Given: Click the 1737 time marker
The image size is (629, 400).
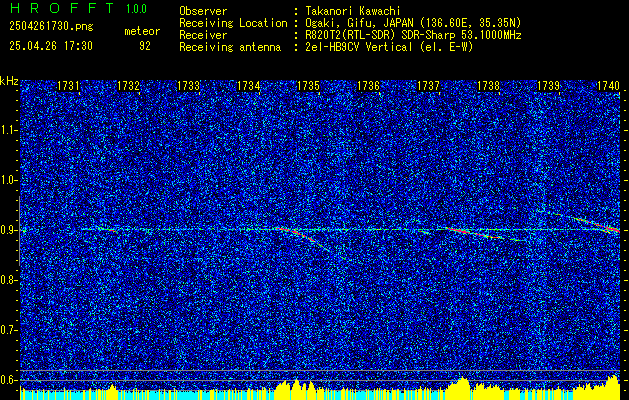Looking at the screenshot, I should pos(428,85).
